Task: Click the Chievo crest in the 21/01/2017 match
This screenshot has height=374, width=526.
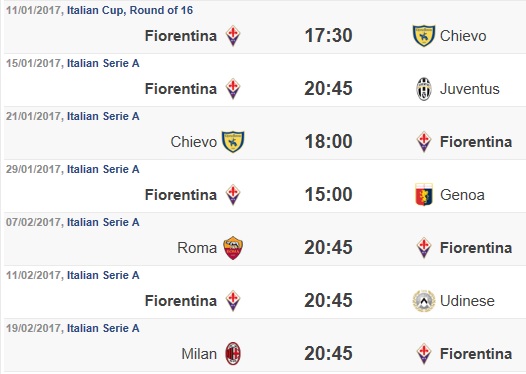Action: 233,142
